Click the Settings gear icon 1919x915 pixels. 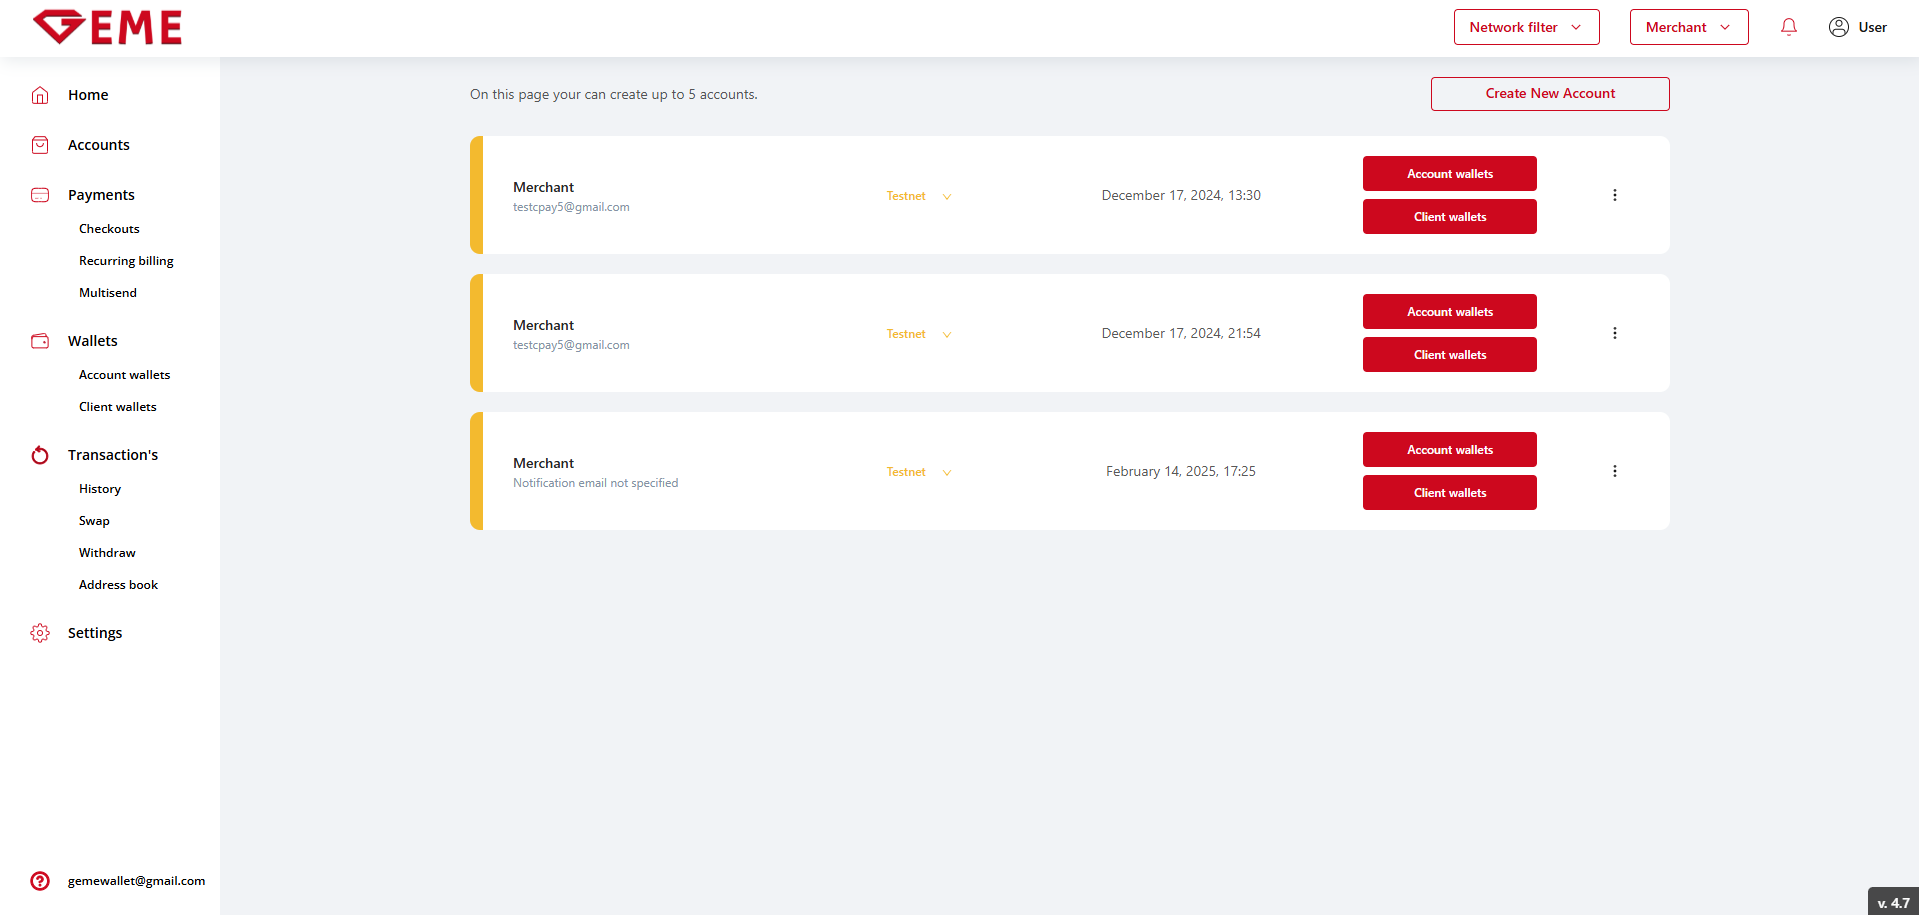40,633
